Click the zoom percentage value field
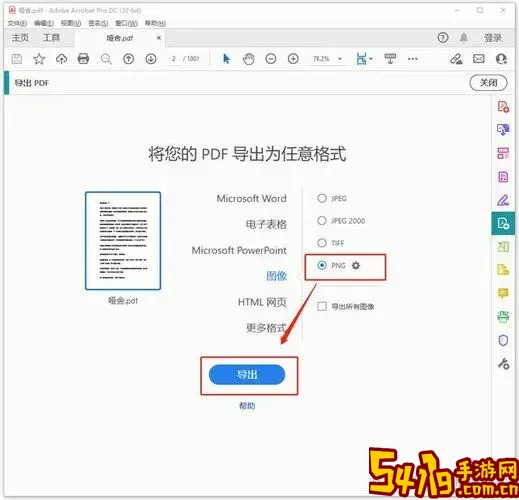 pyautogui.click(x=321, y=59)
